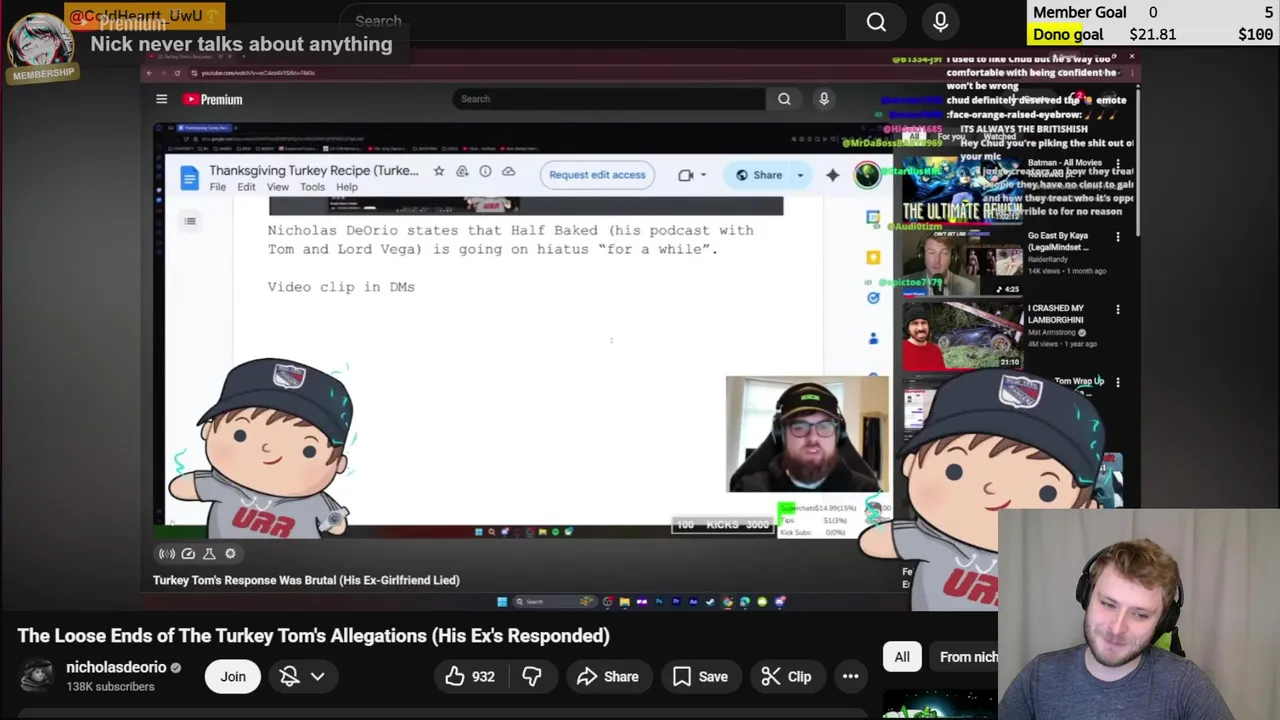This screenshot has width=1280, height=720.
Task: Click the inner player search magnifier icon
Action: [784, 99]
